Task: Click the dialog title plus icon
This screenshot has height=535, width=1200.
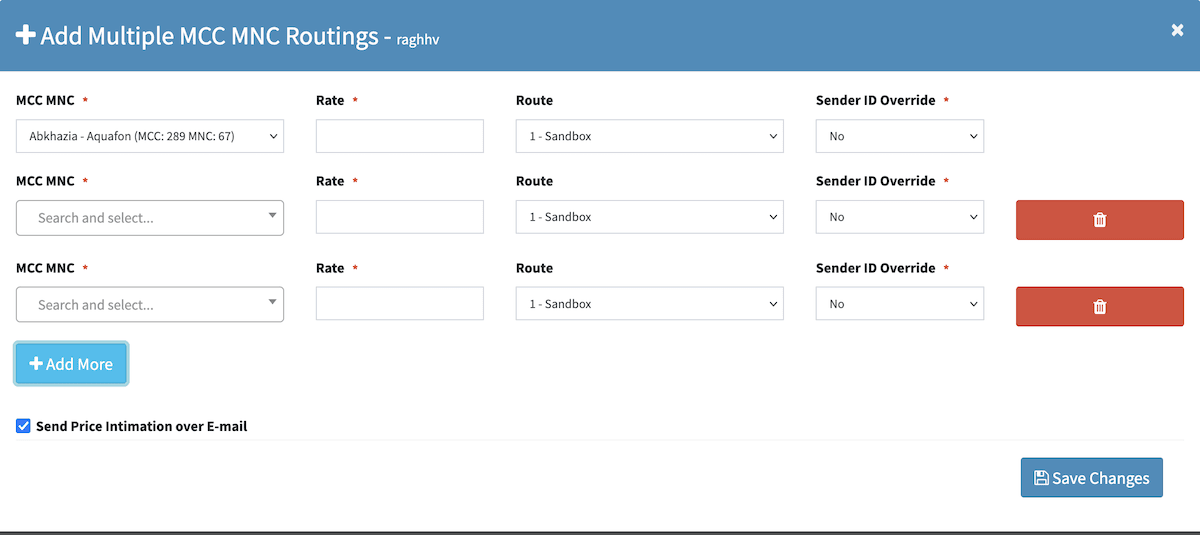Action: 26,36
